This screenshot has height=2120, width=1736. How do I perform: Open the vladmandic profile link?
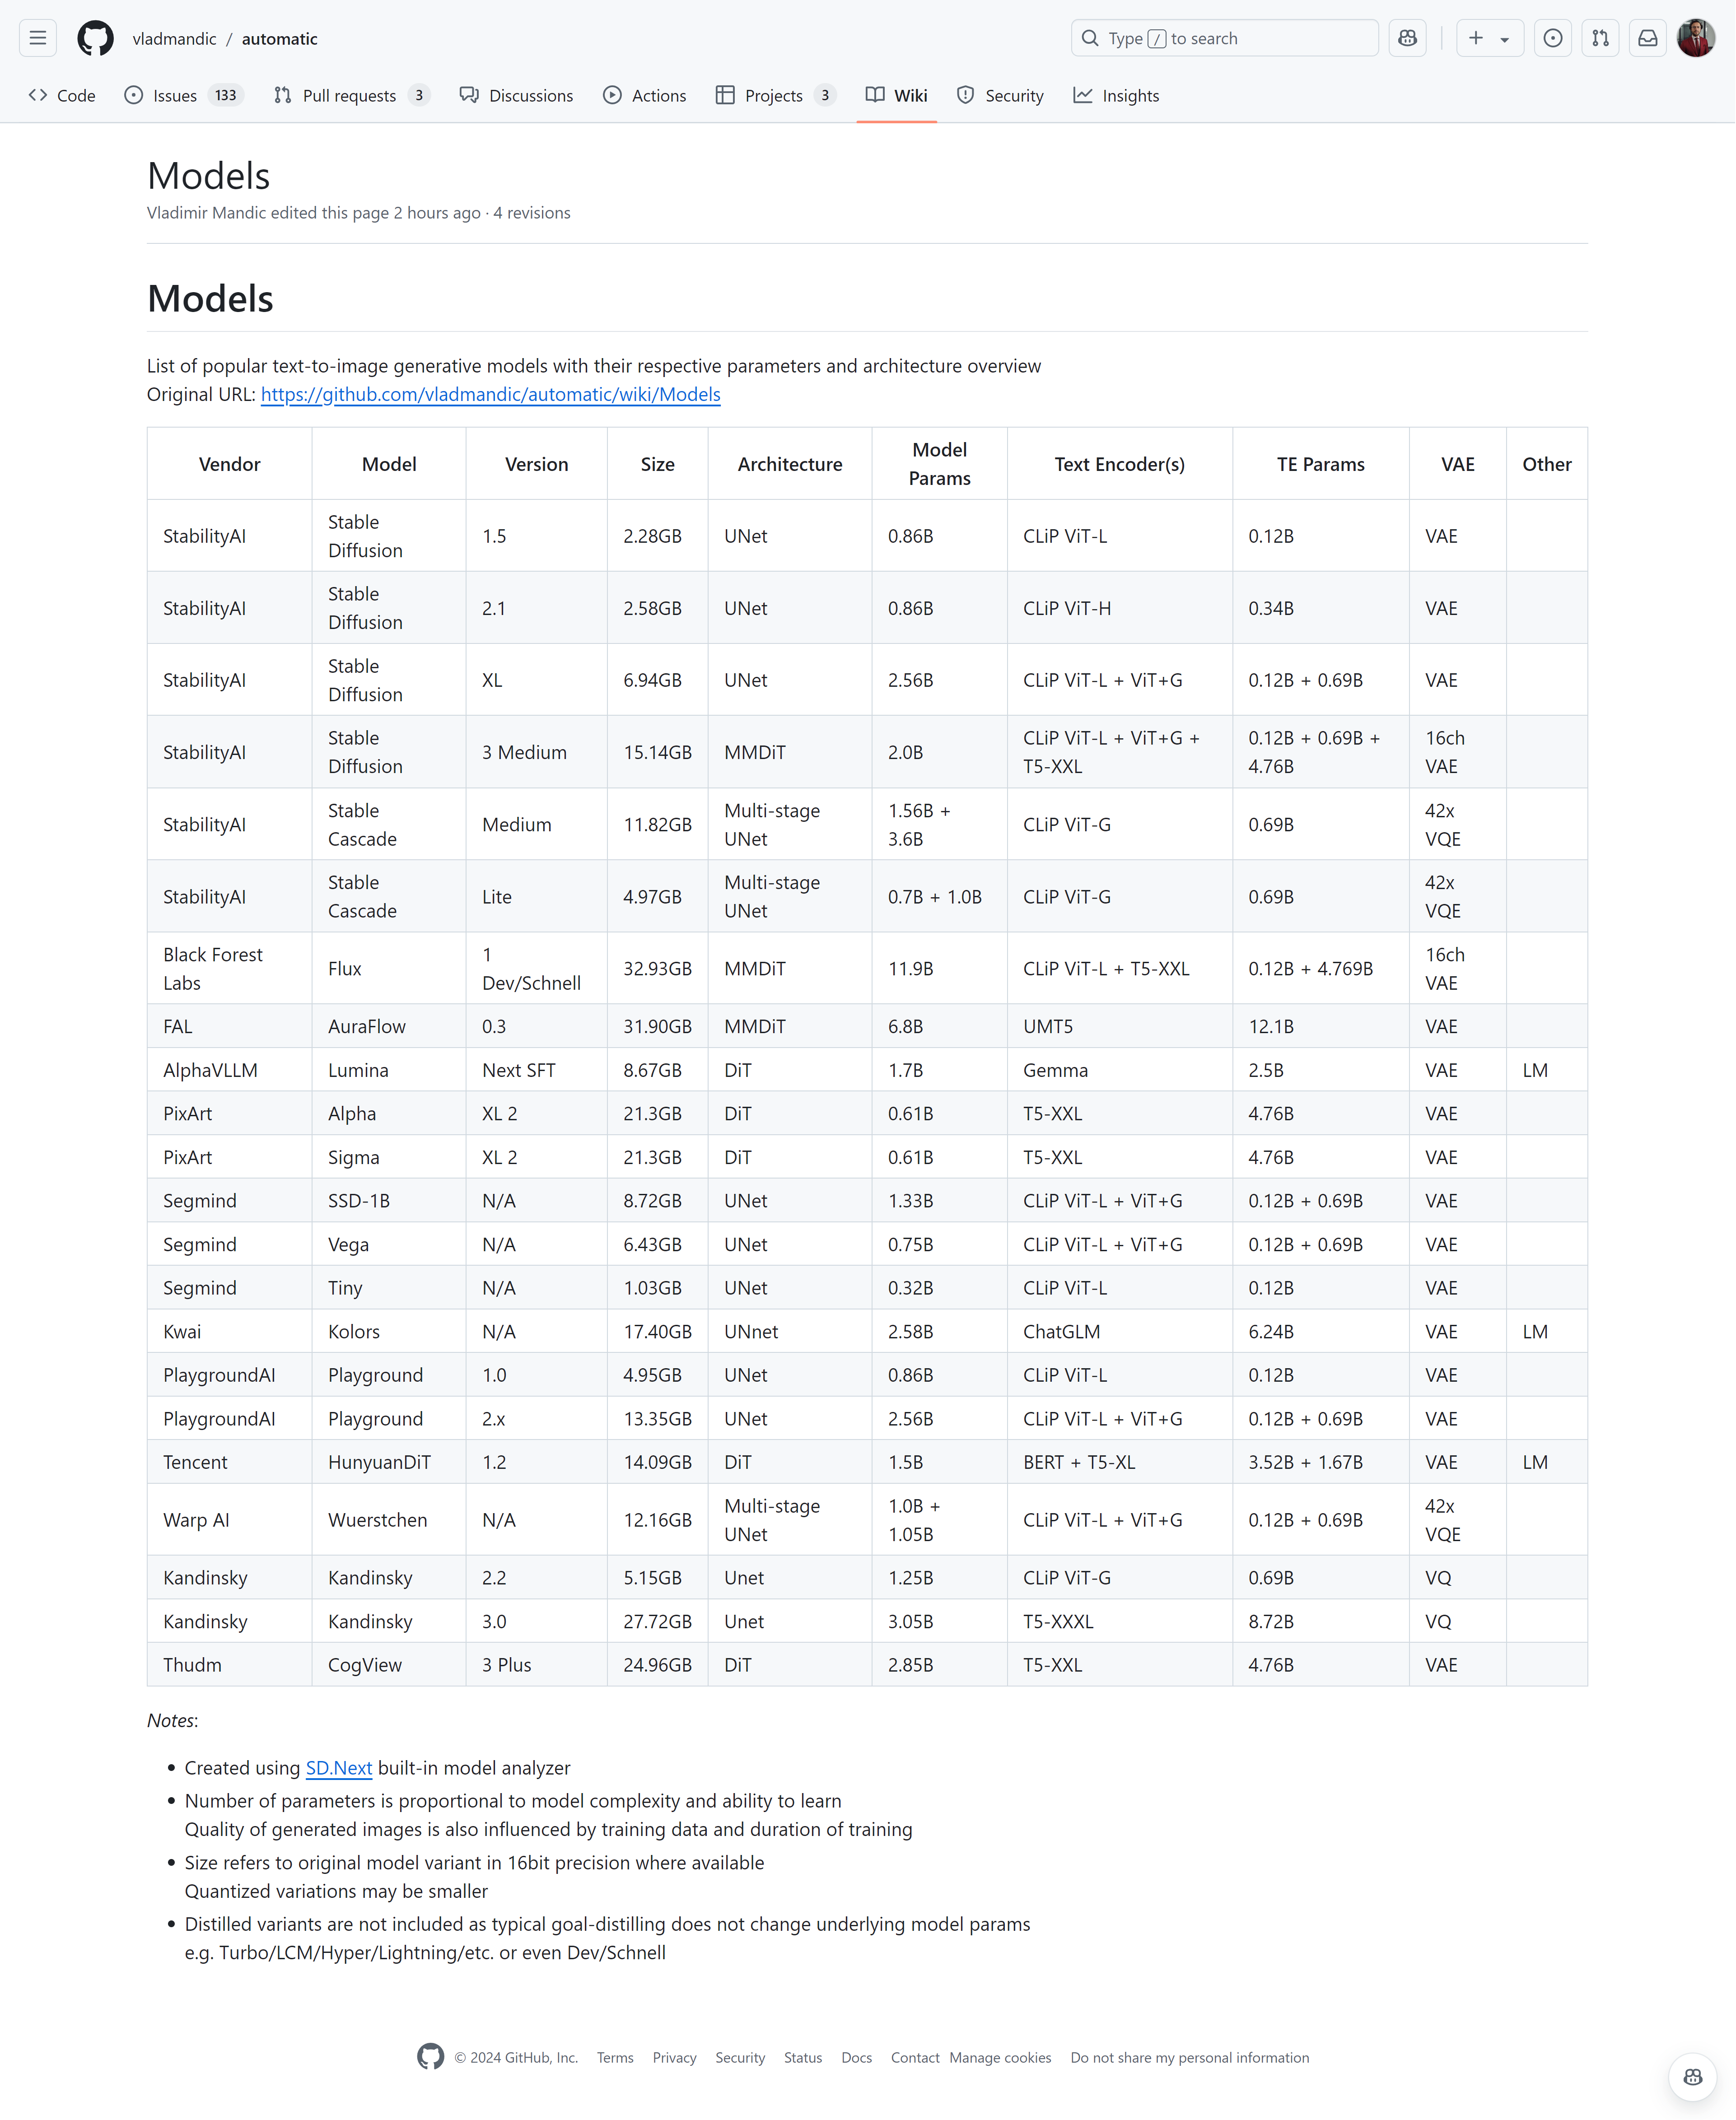coord(174,38)
